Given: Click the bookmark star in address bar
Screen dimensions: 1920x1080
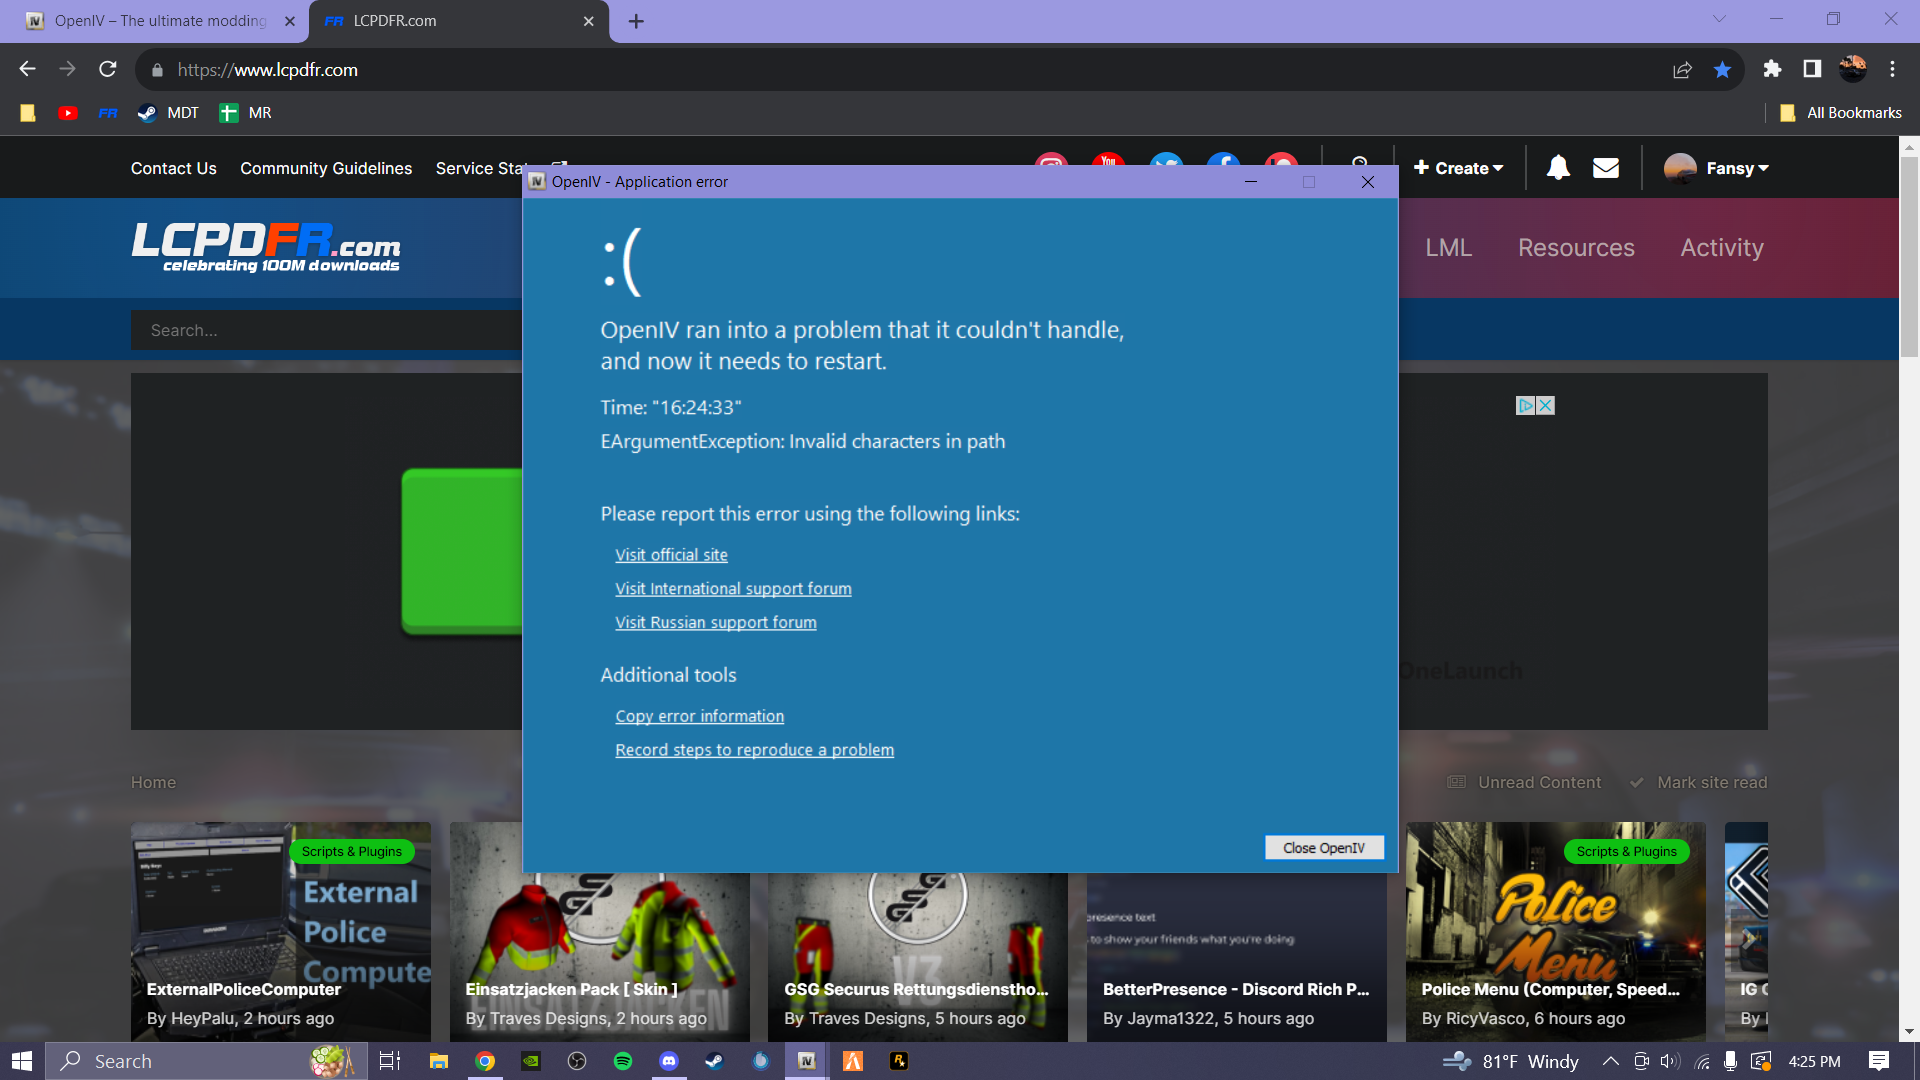Looking at the screenshot, I should (1722, 70).
